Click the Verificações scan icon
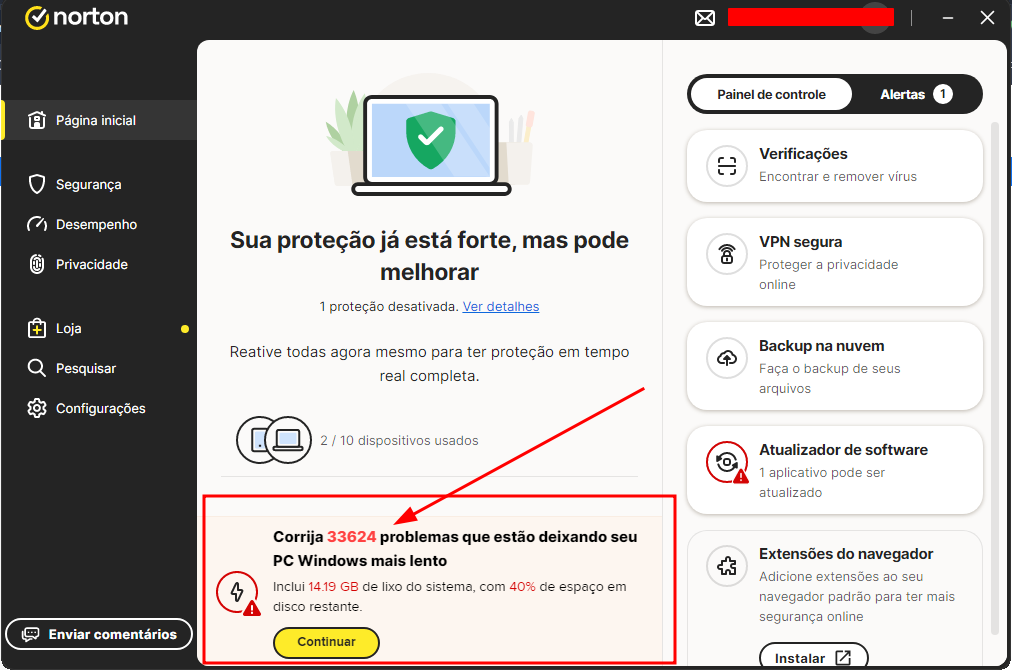The width and height of the screenshot is (1012, 670). click(727, 167)
